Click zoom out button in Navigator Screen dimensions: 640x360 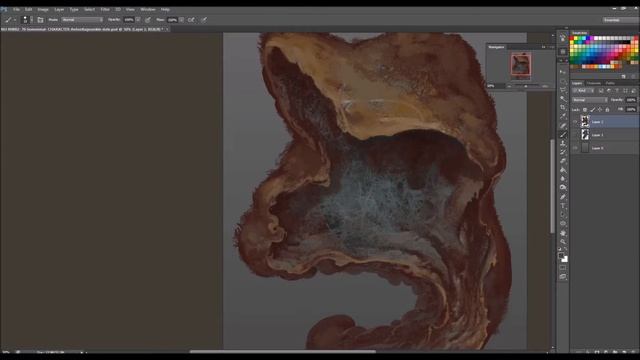(509, 86)
